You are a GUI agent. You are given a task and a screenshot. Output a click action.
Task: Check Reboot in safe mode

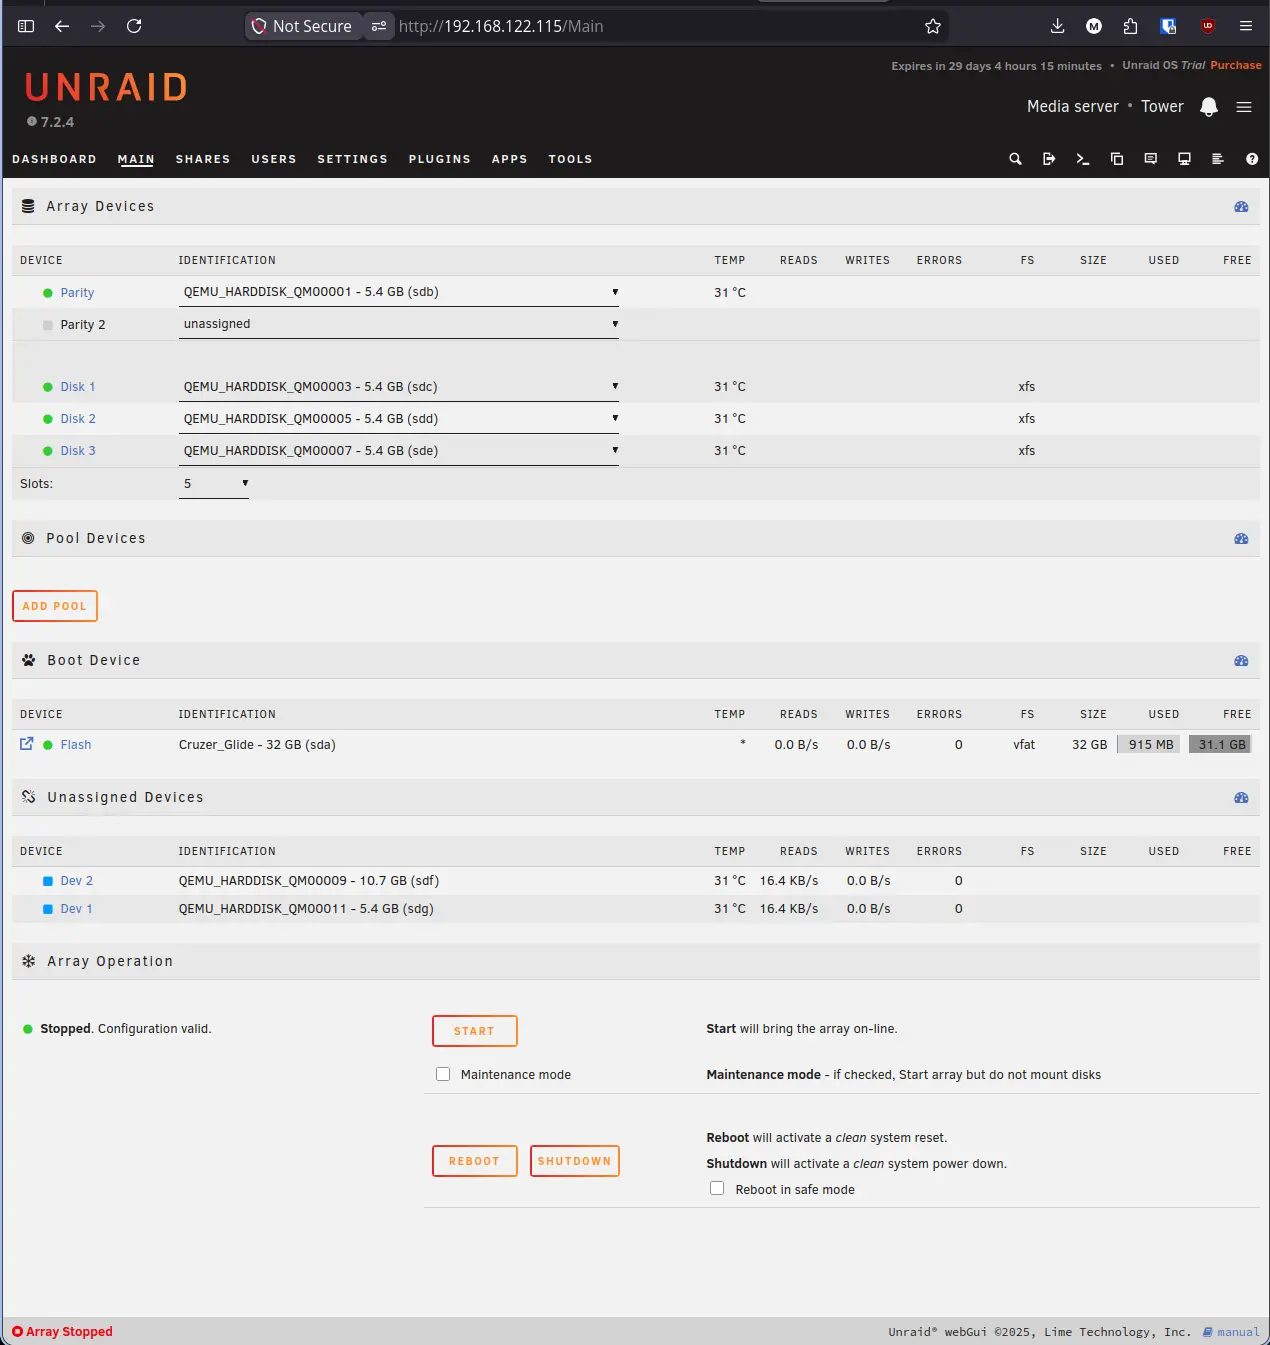717,1188
